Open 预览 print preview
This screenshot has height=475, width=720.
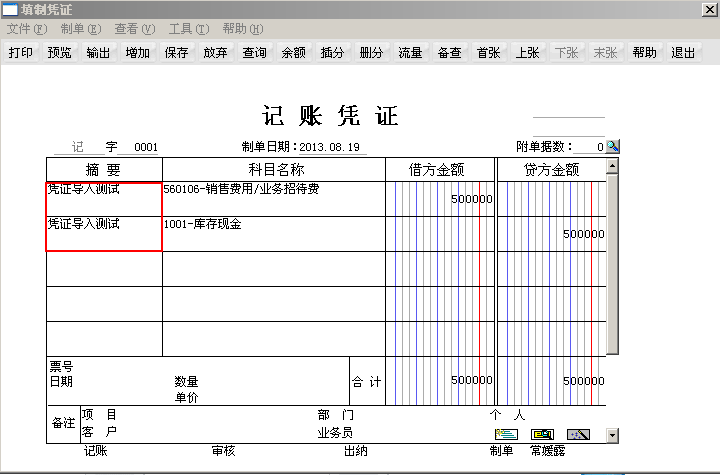(59, 52)
